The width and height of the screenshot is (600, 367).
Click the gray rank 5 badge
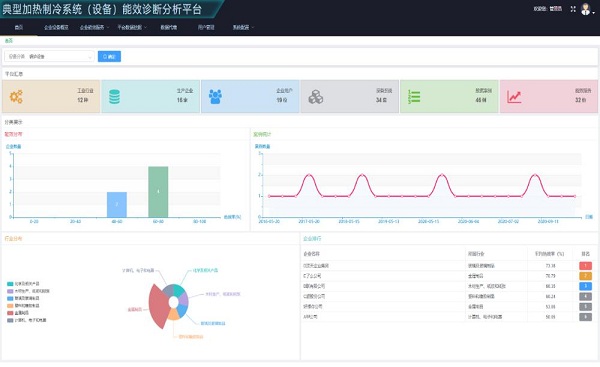[585, 307]
